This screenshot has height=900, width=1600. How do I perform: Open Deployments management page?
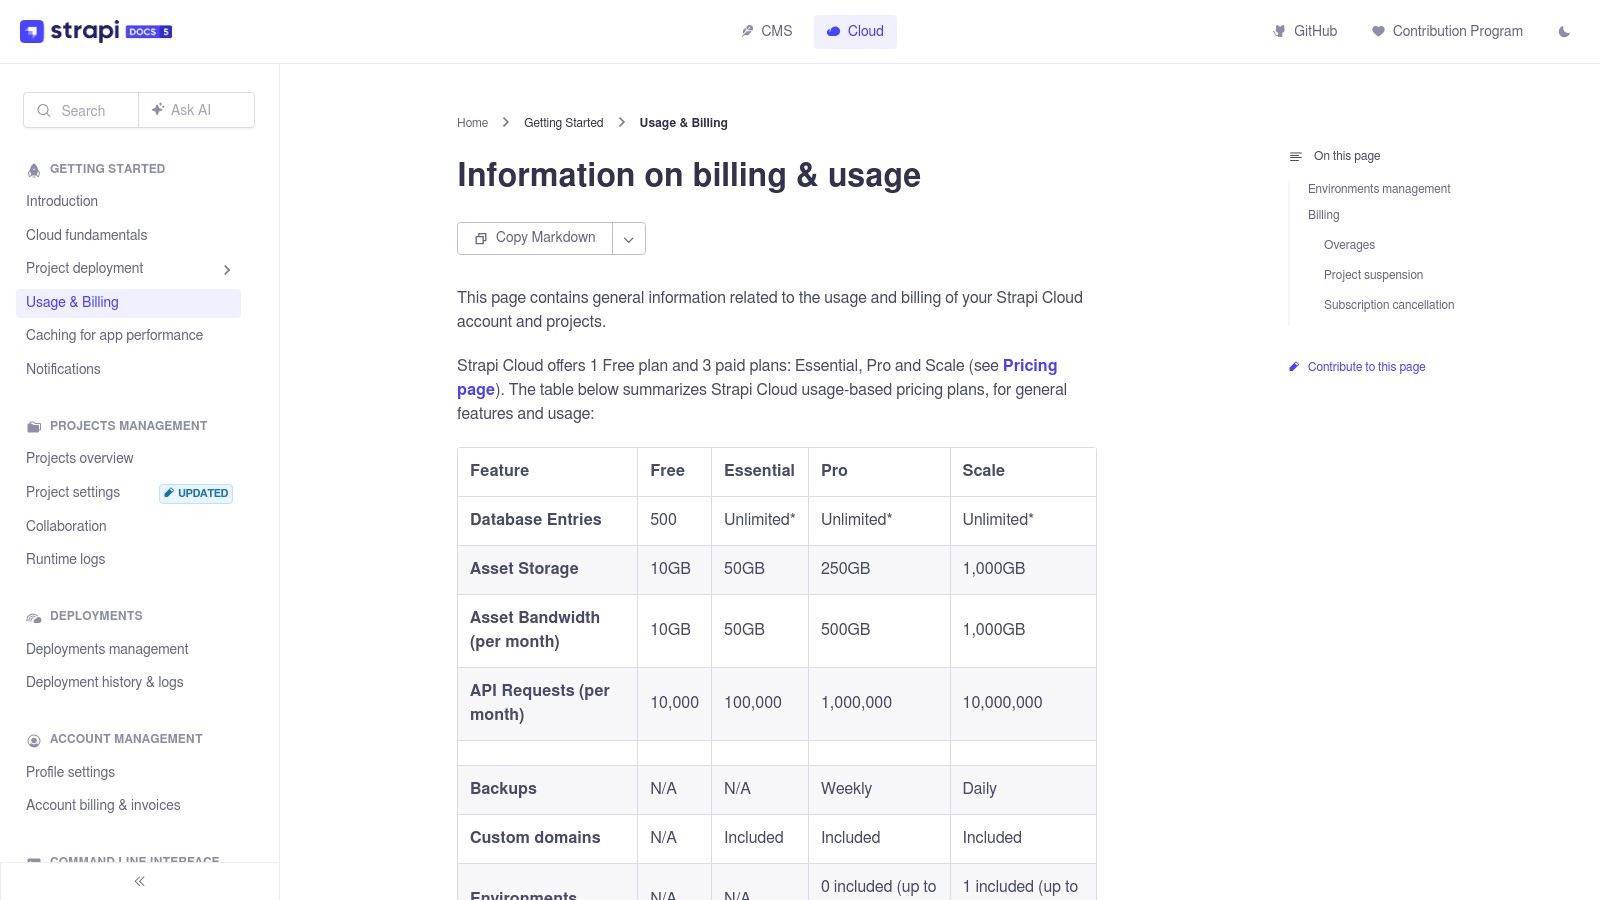click(x=107, y=649)
